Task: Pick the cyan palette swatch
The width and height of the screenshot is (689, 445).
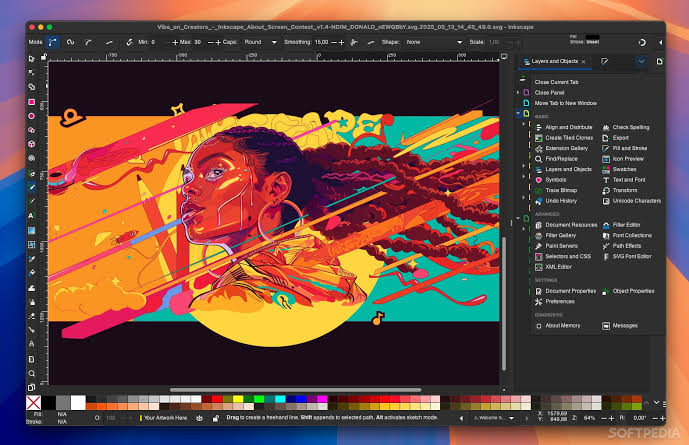Action: coord(280,399)
